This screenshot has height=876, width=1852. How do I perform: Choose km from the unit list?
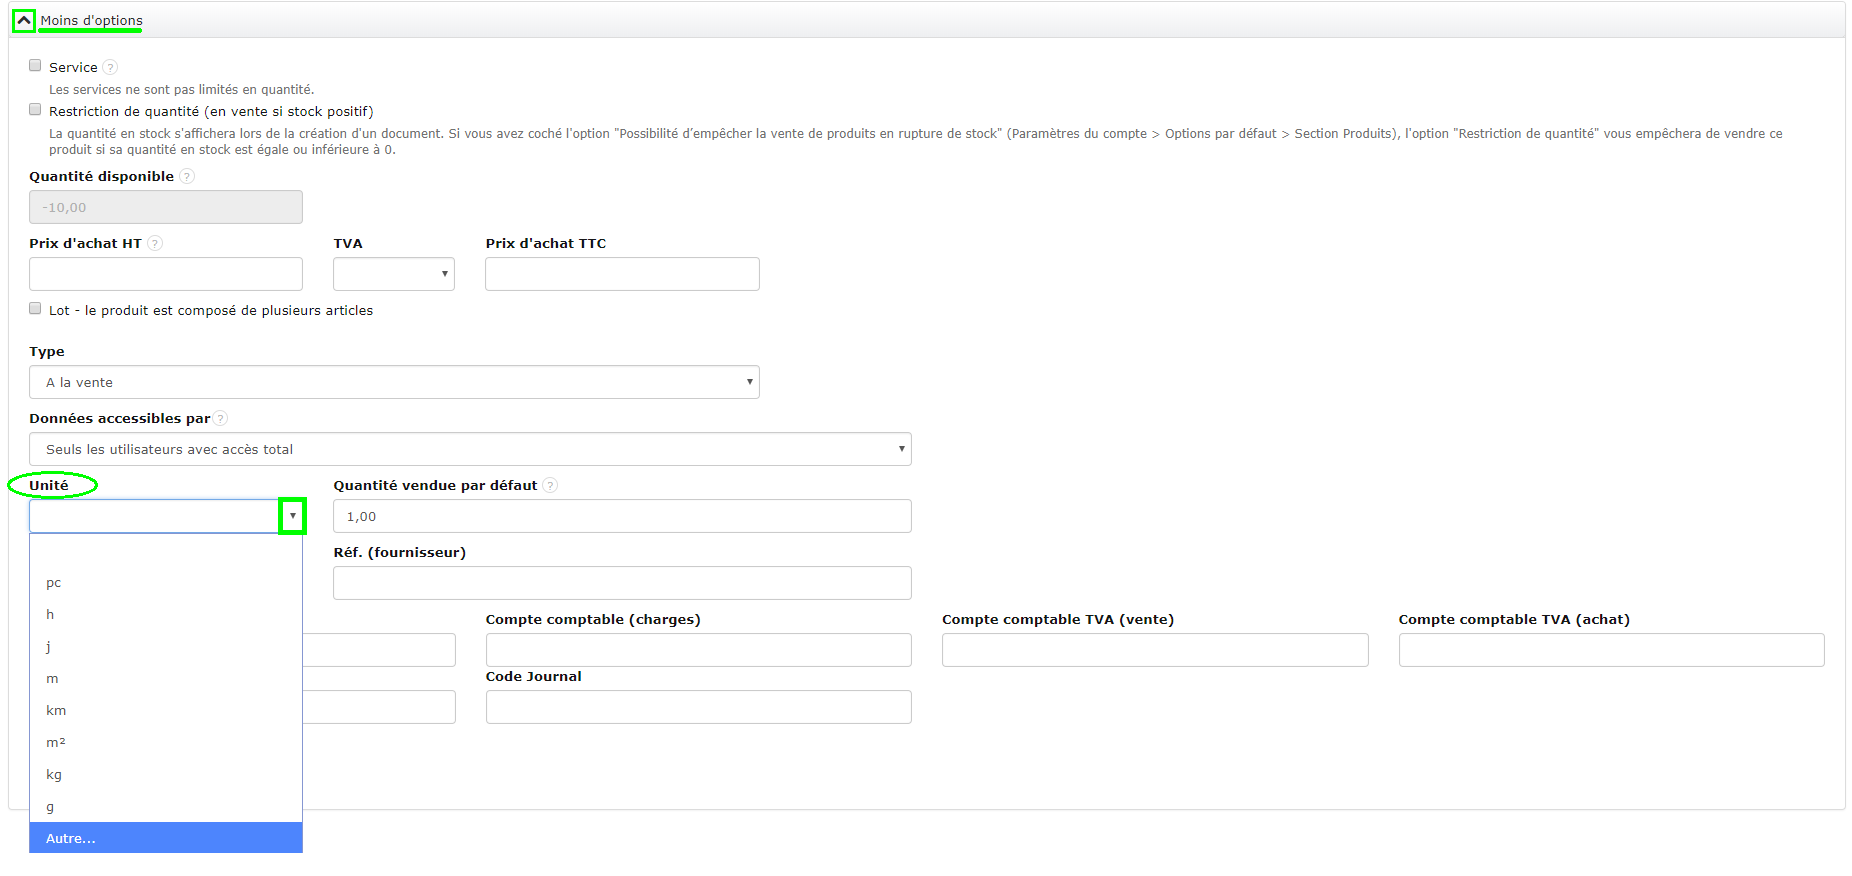click(x=56, y=710)
